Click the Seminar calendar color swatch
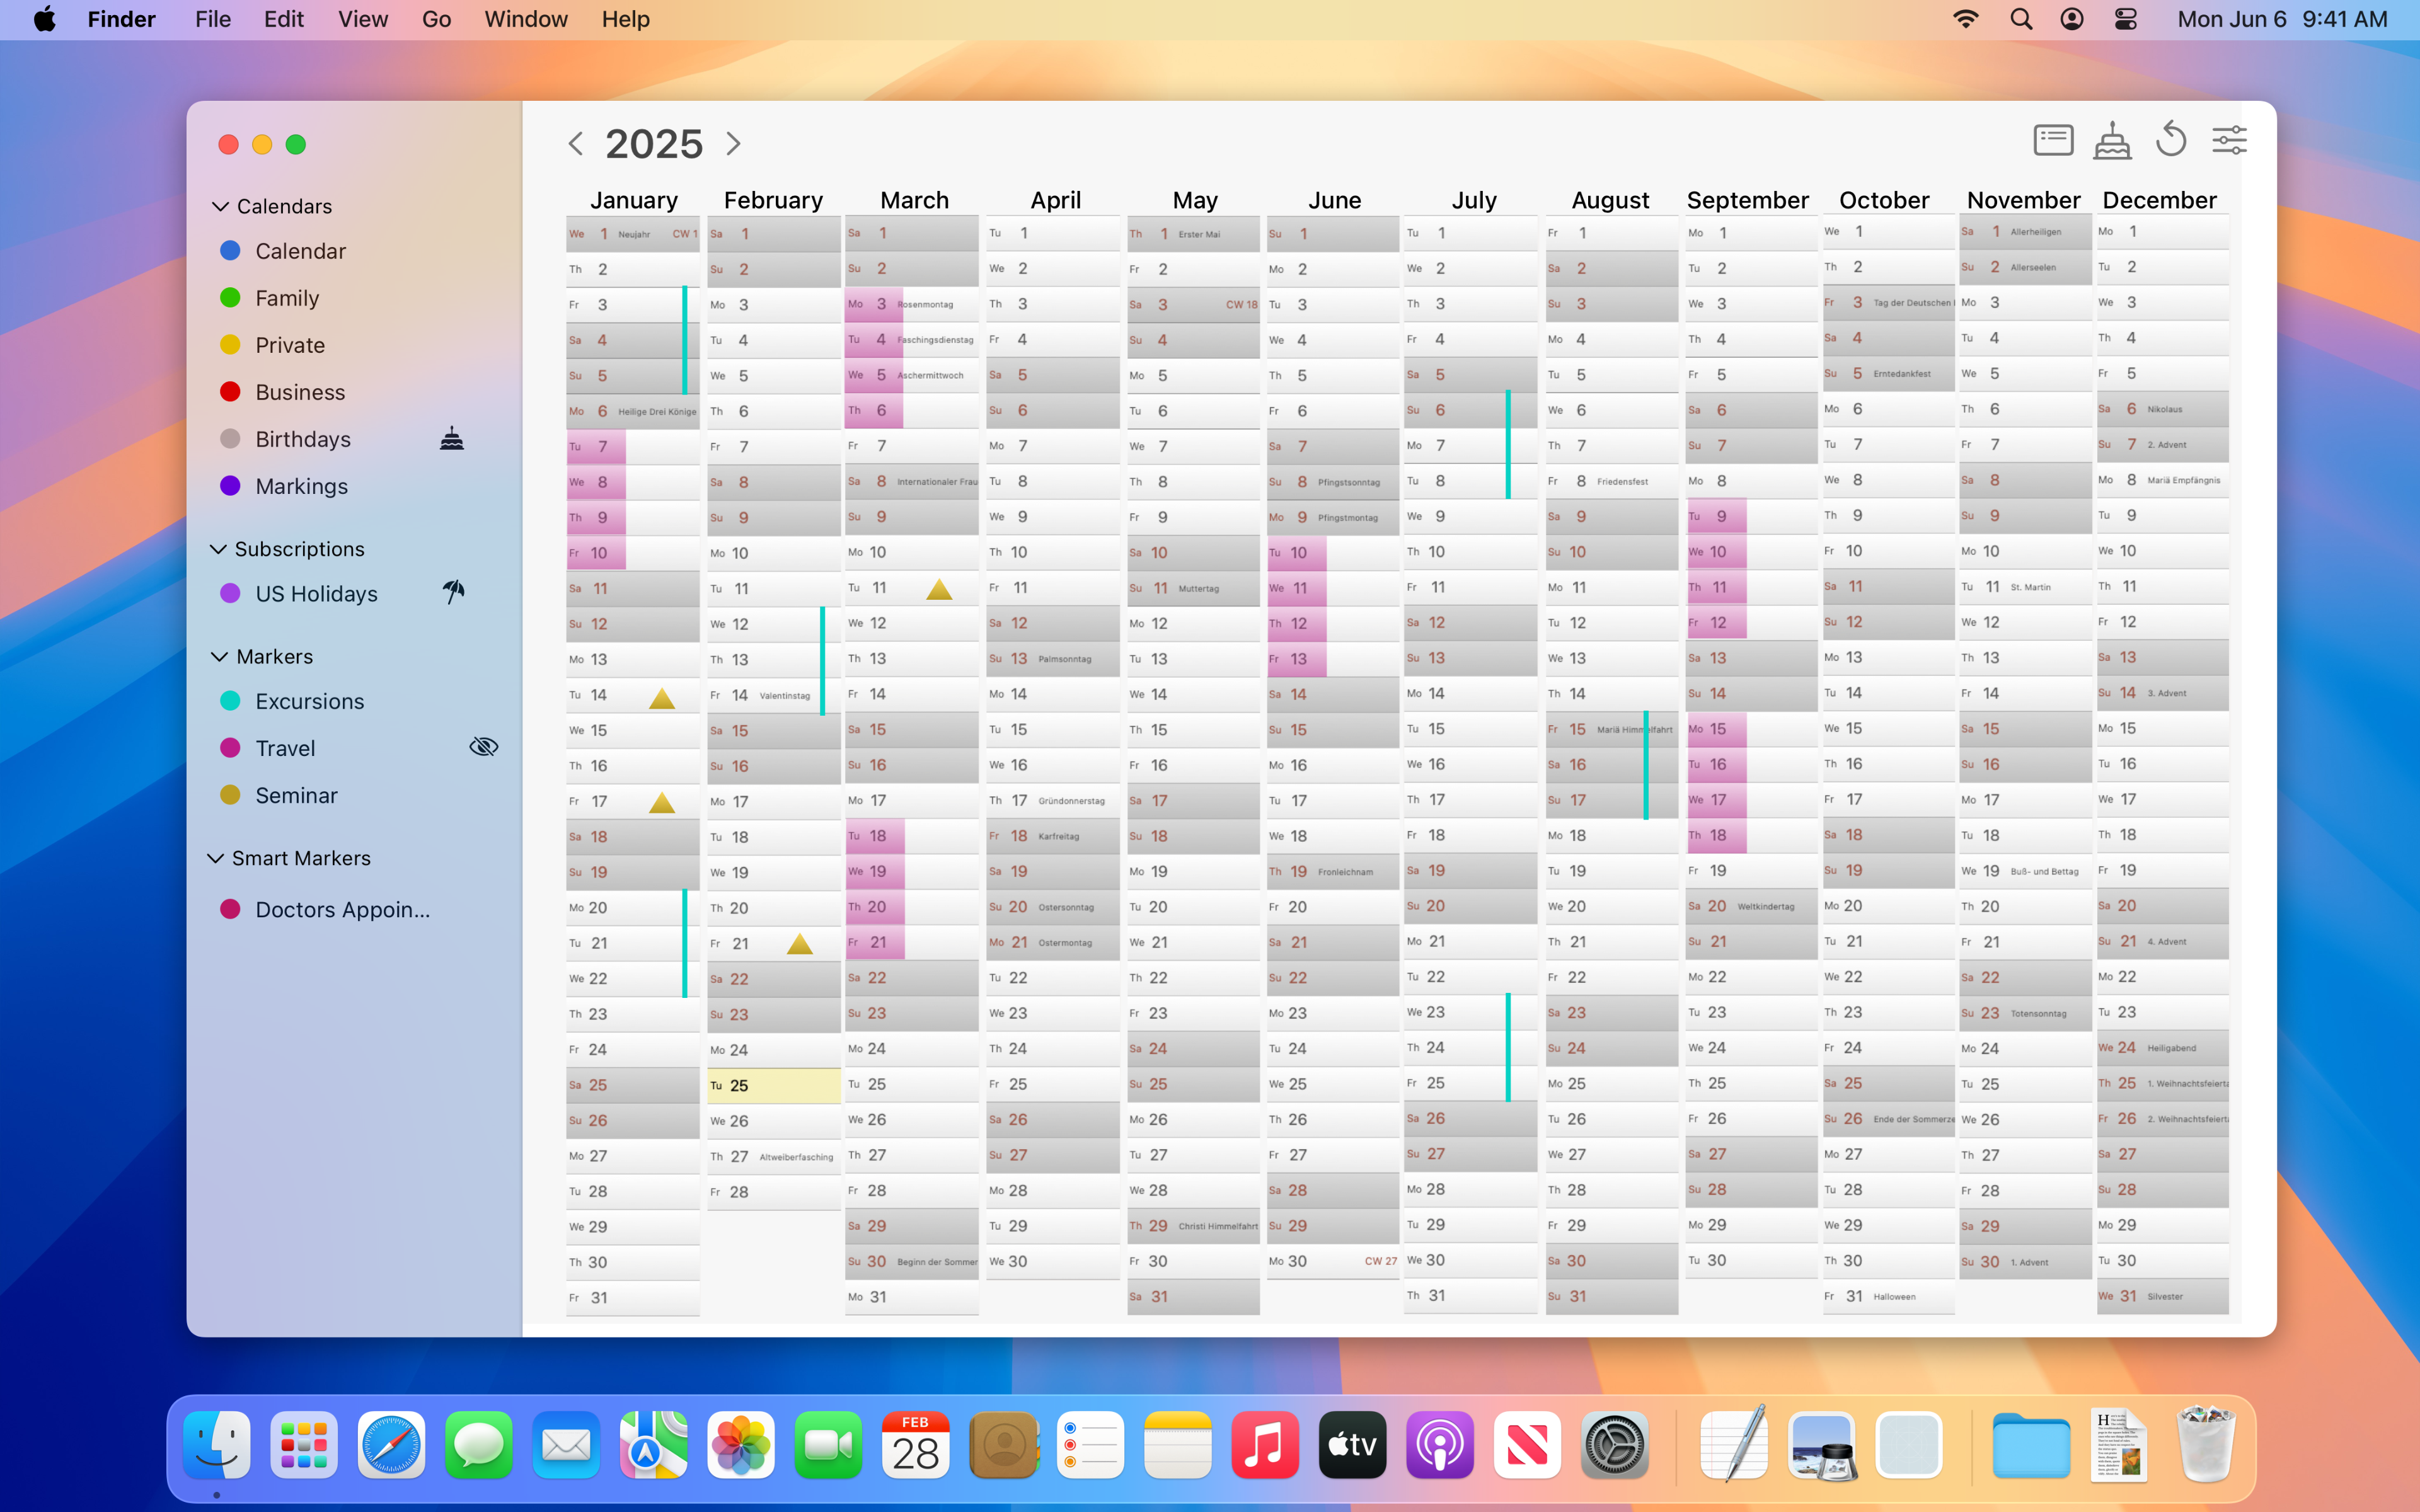 [x=231, y=795]
